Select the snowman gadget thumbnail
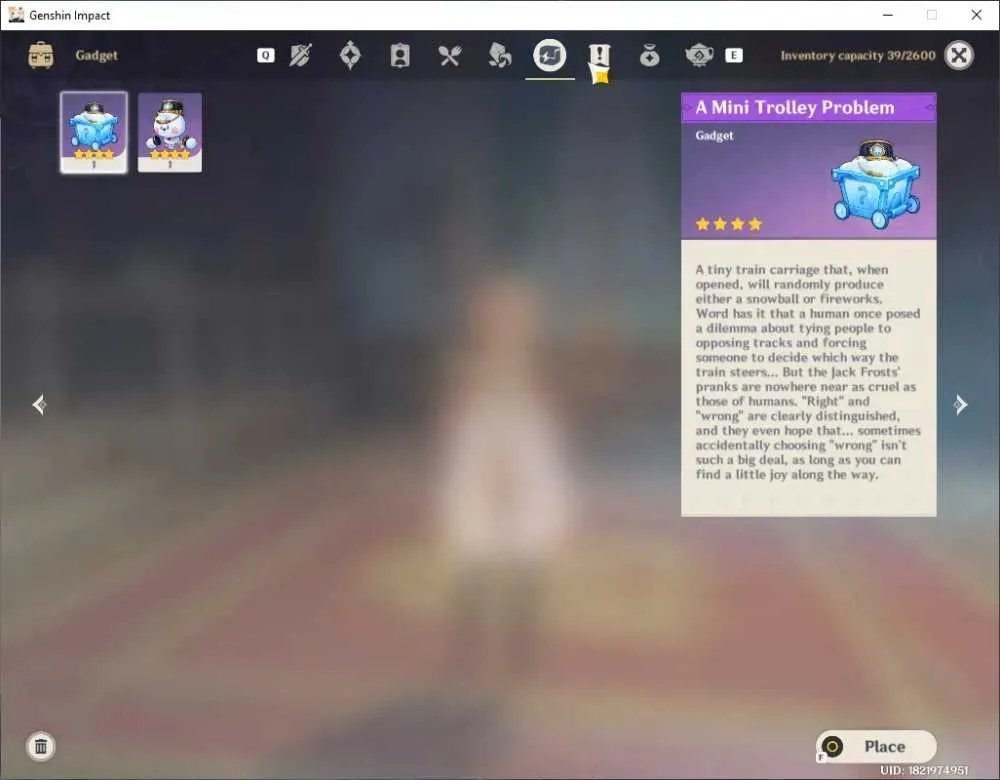 point(170,132)
